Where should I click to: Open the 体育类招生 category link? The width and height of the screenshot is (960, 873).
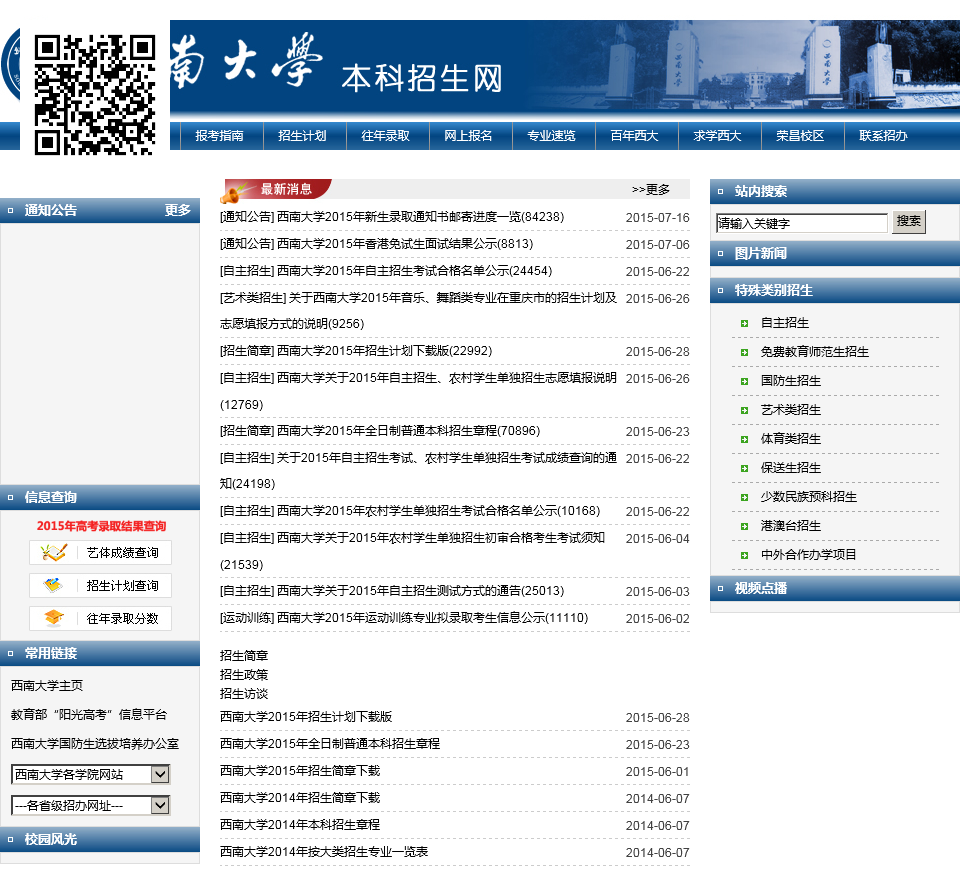pos(791,439)
